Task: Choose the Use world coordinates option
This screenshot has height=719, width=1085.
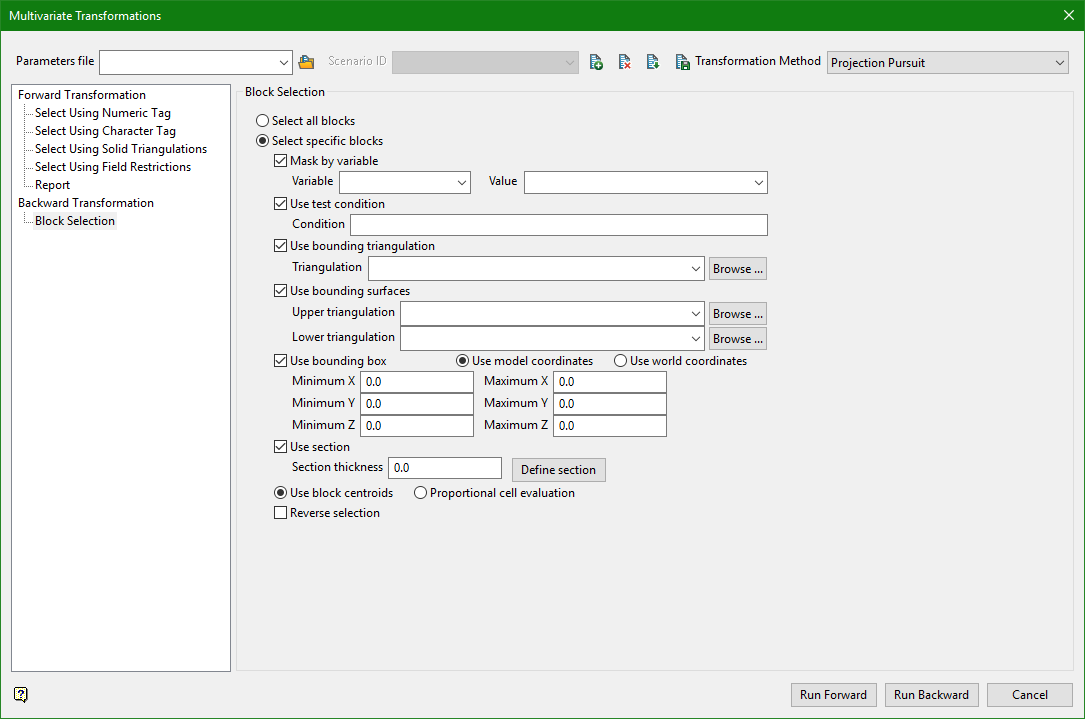Action: pos(621,361)
